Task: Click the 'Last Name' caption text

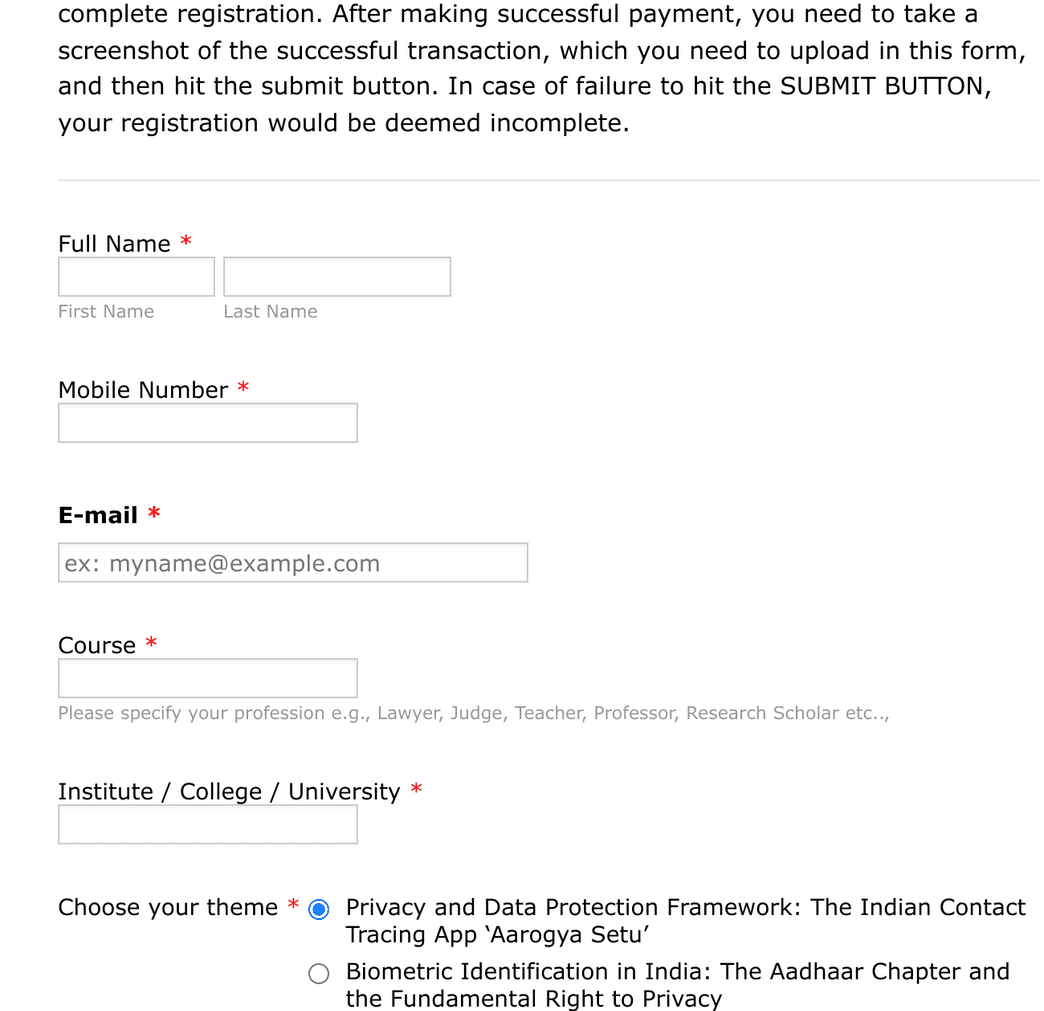Action: (270, 311)
